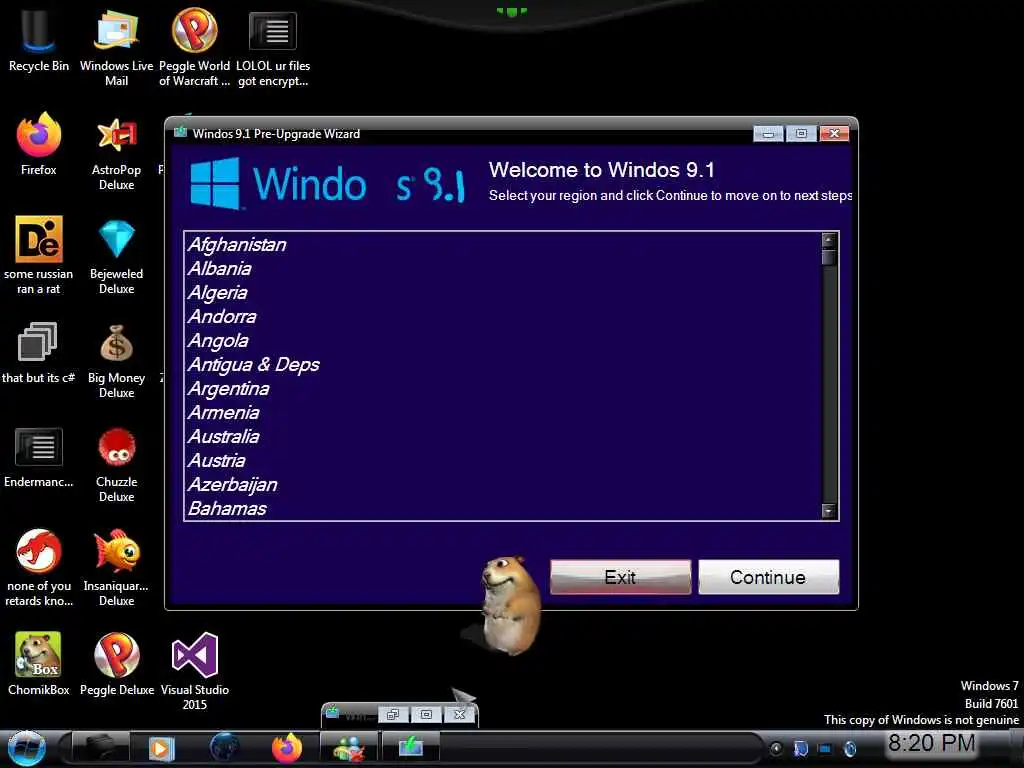Select Austria in the region list
This screenshot has width=1024, height=768.
pos(502,460)
